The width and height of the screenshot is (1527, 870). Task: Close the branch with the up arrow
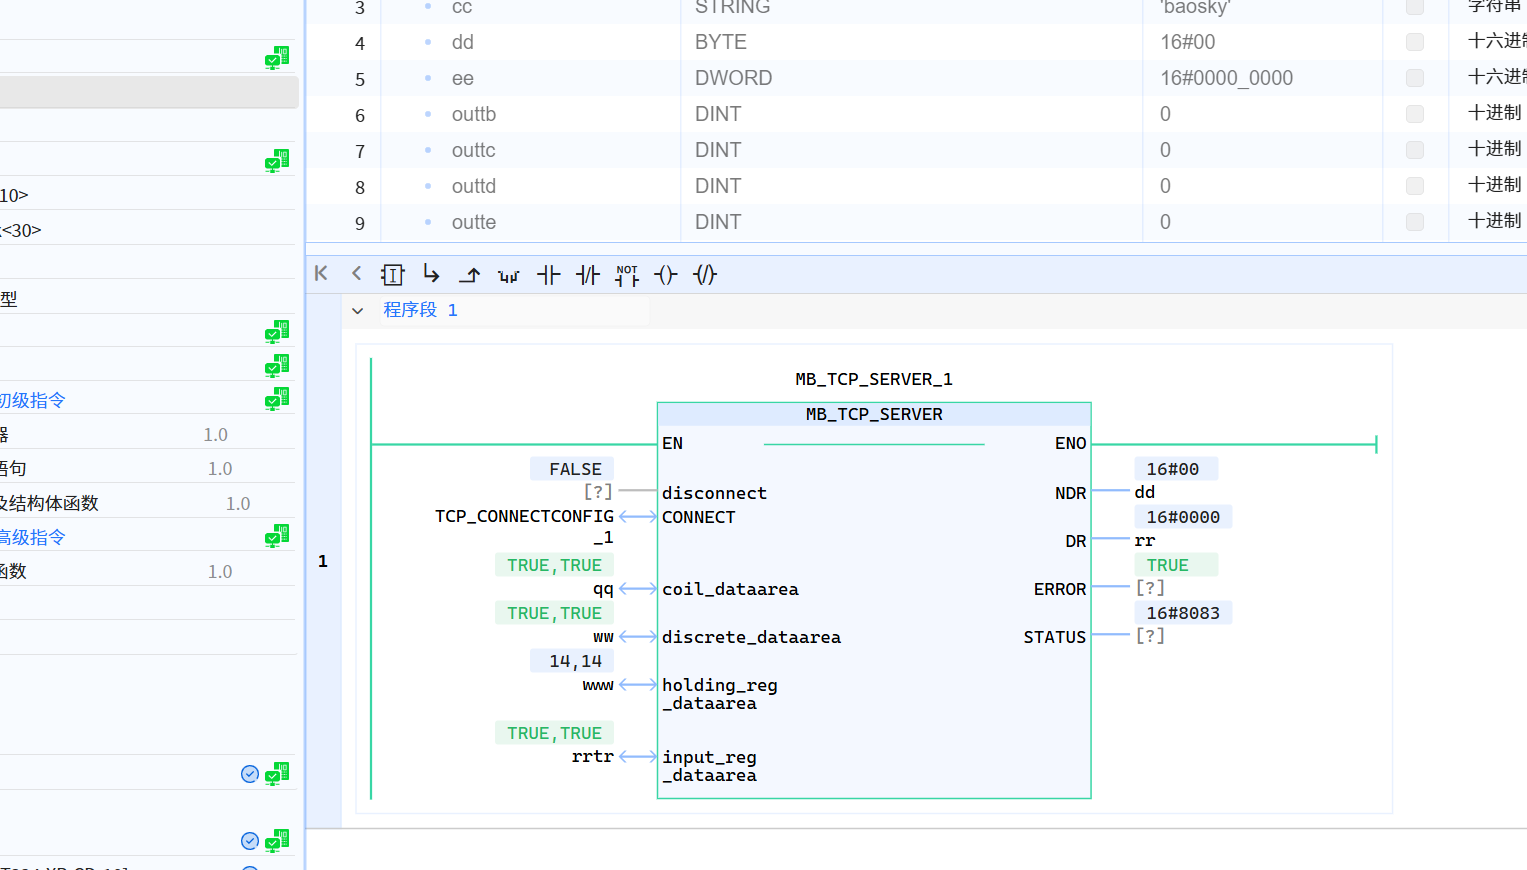click(470, 275)
